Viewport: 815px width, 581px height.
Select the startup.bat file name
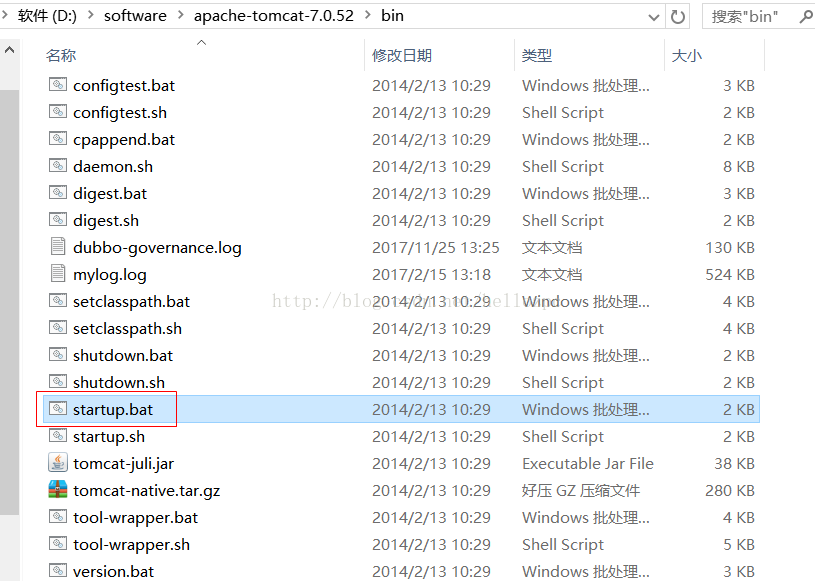point(113,410)
